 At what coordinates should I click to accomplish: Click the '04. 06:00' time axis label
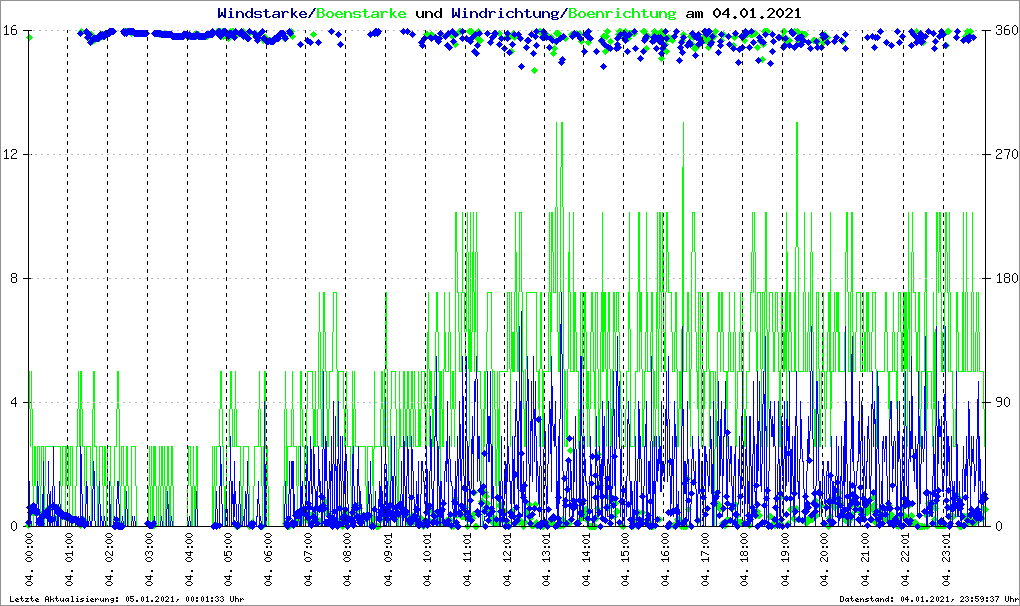click(267, 560)
